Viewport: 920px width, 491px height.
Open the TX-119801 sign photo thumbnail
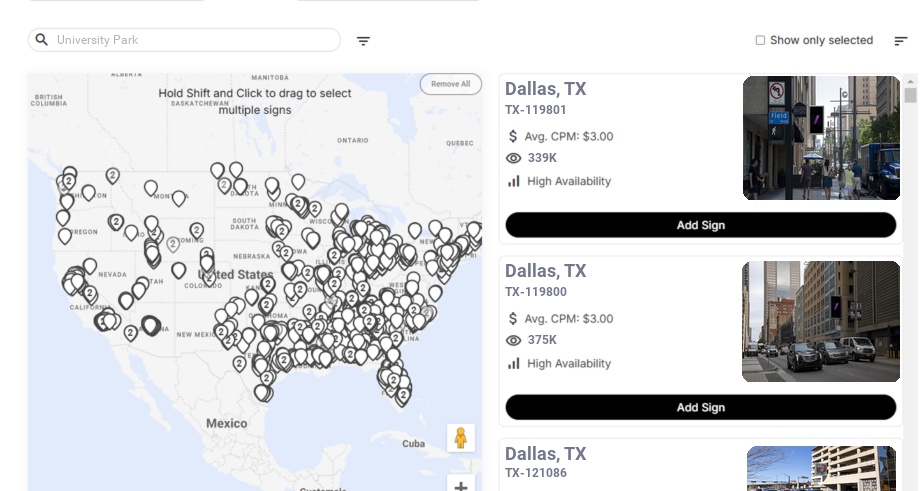(x=821, y=138)
